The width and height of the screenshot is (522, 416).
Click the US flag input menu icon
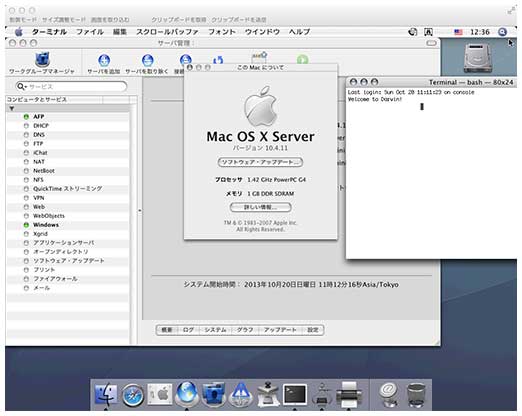[458, 32]
